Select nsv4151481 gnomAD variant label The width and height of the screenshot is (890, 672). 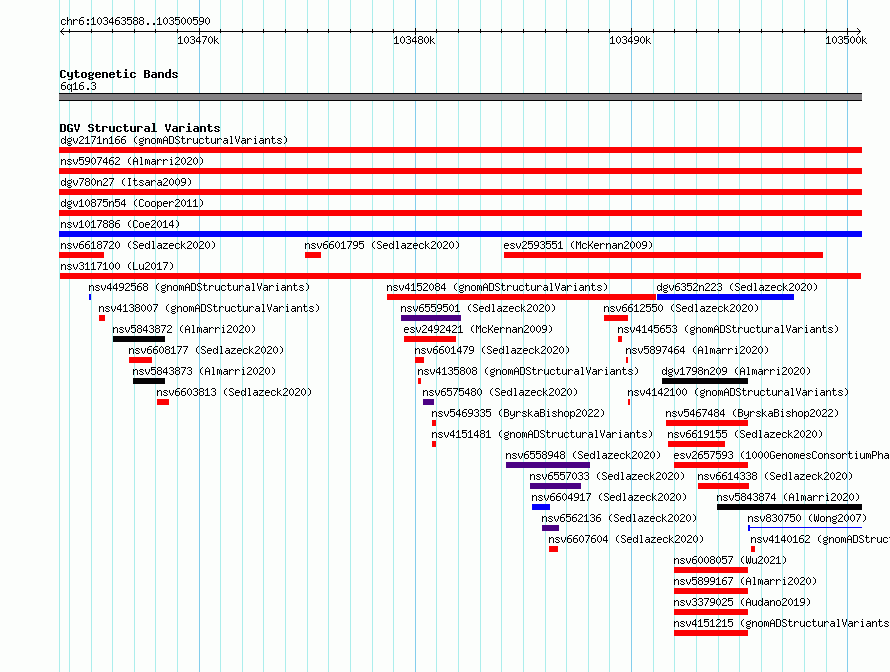point(542,434)
